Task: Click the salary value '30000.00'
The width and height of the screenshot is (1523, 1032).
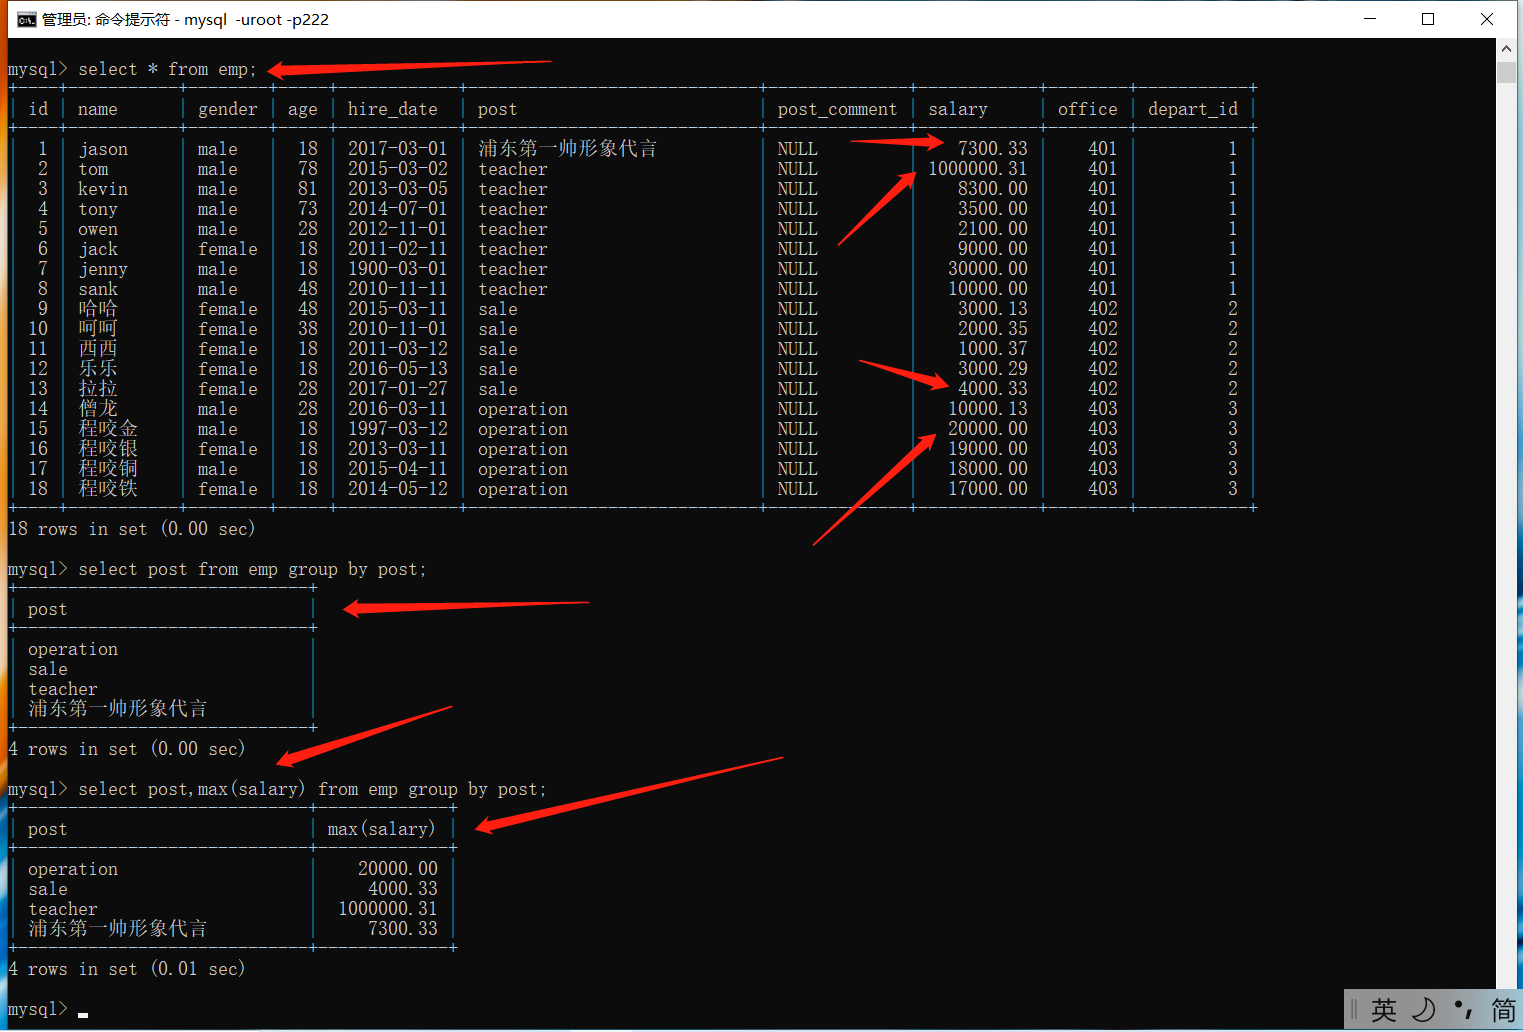Action: tap(988, 269)
